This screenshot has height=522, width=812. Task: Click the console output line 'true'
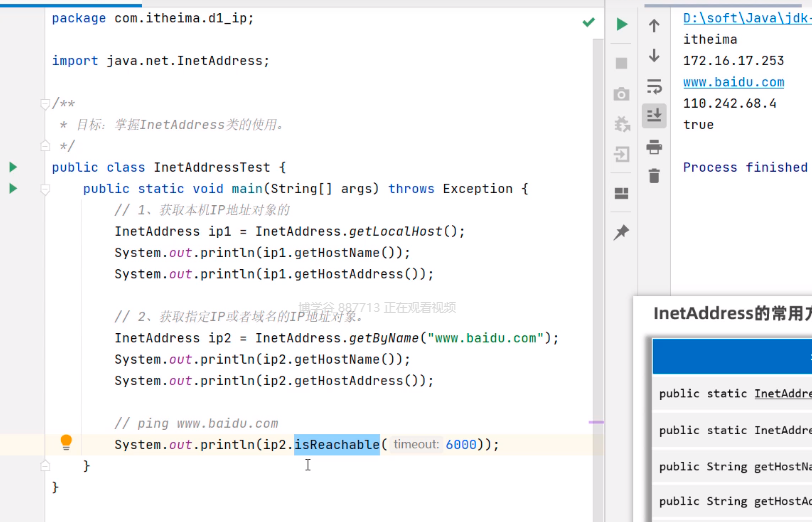click(x=698, y=124)
